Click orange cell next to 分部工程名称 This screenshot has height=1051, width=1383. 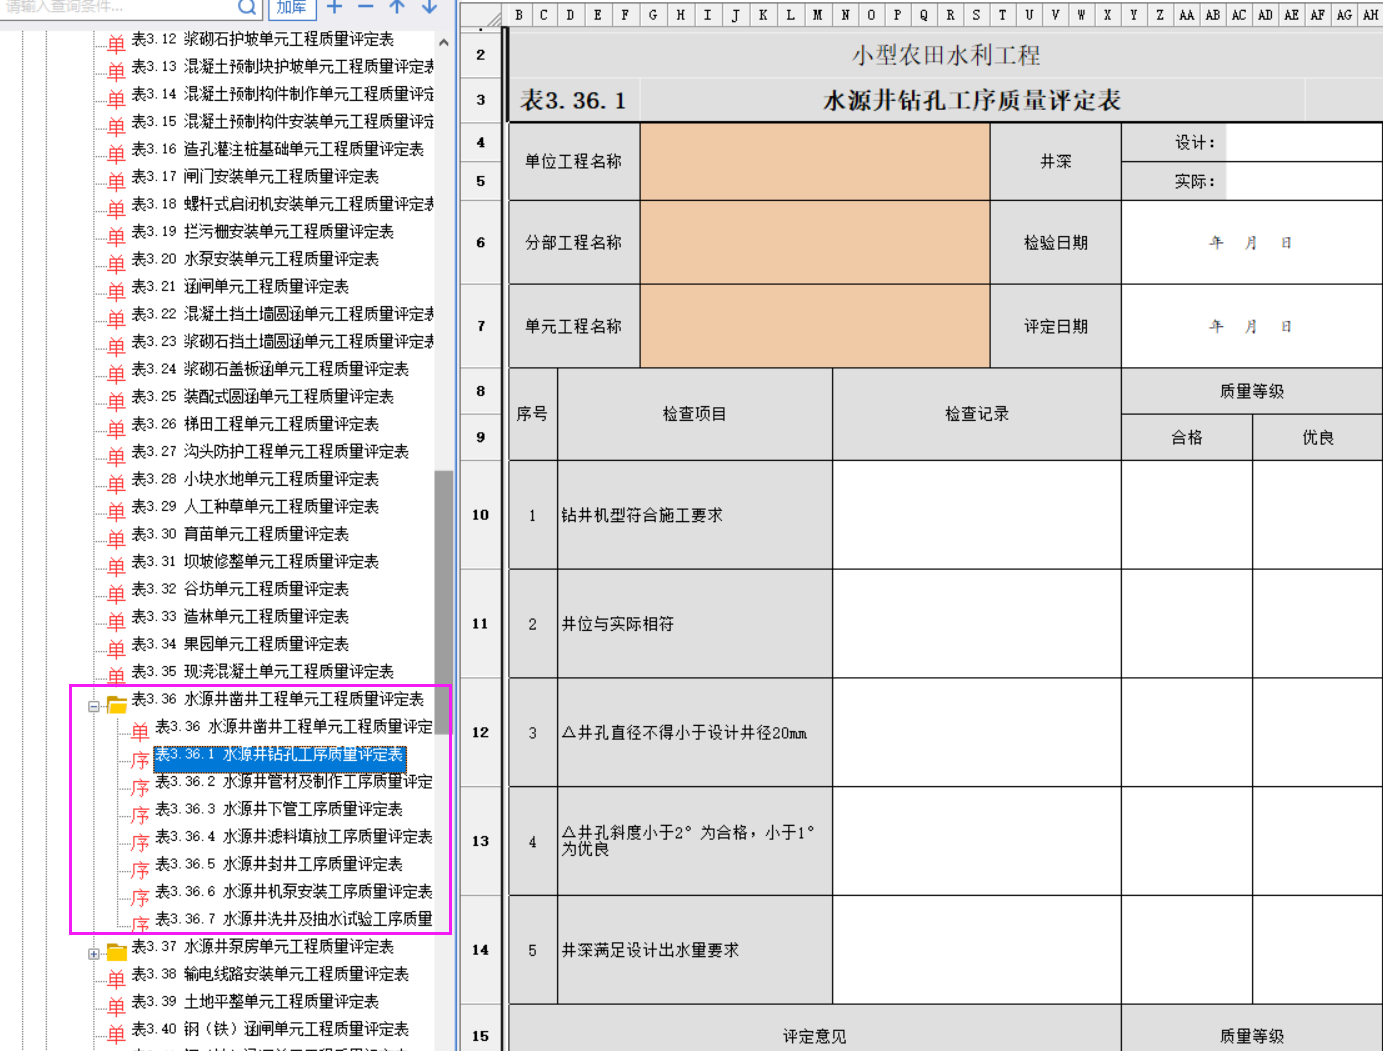[x=815, y=243]
